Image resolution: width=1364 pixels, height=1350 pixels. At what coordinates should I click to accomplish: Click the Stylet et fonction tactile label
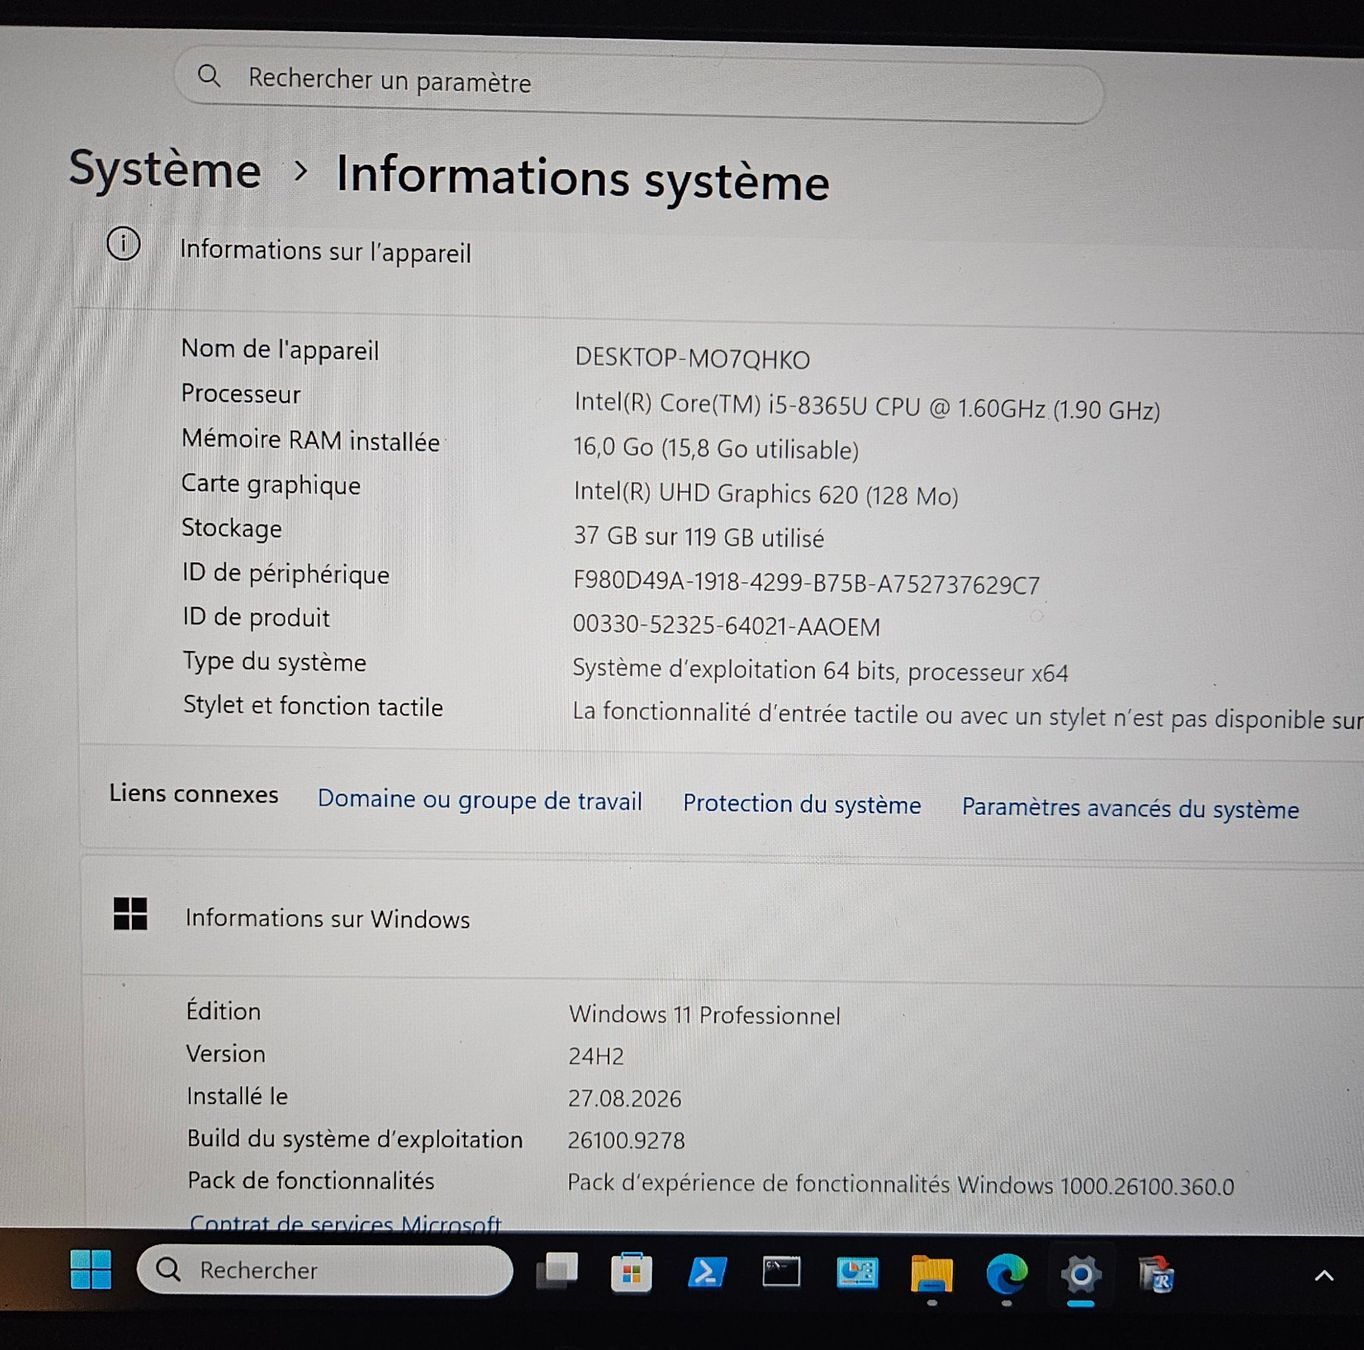(x=313, y=706)
